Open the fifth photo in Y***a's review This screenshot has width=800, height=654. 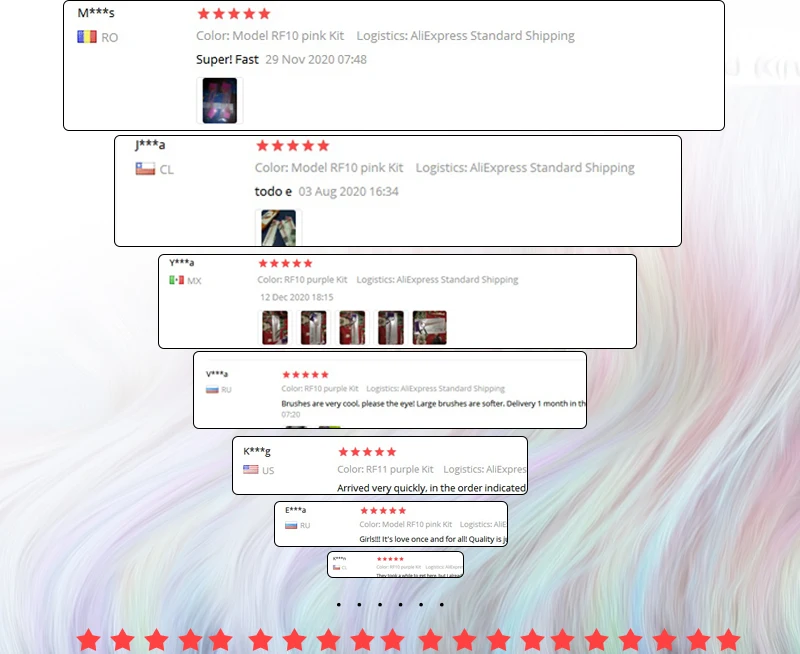[x=430, y=328]
